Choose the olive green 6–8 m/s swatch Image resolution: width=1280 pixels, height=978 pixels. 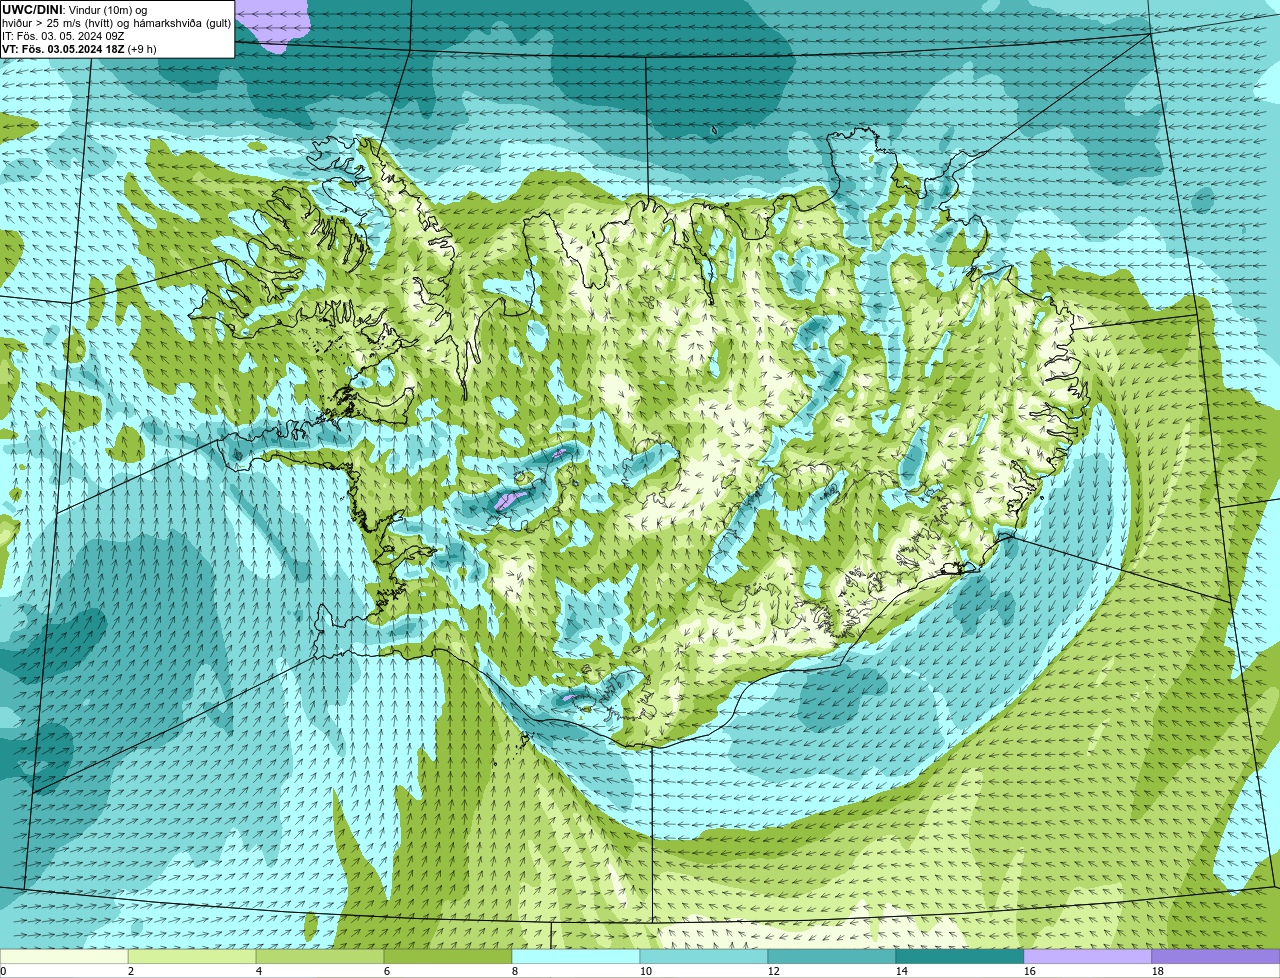tap(448, 956)
